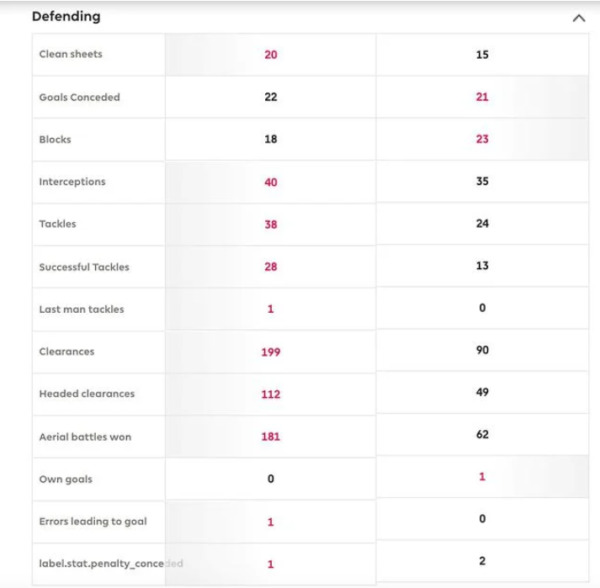This screenshot has width=600, height=588.
Task: Click the Defending section heading
Action: click(x=66, y=17)
